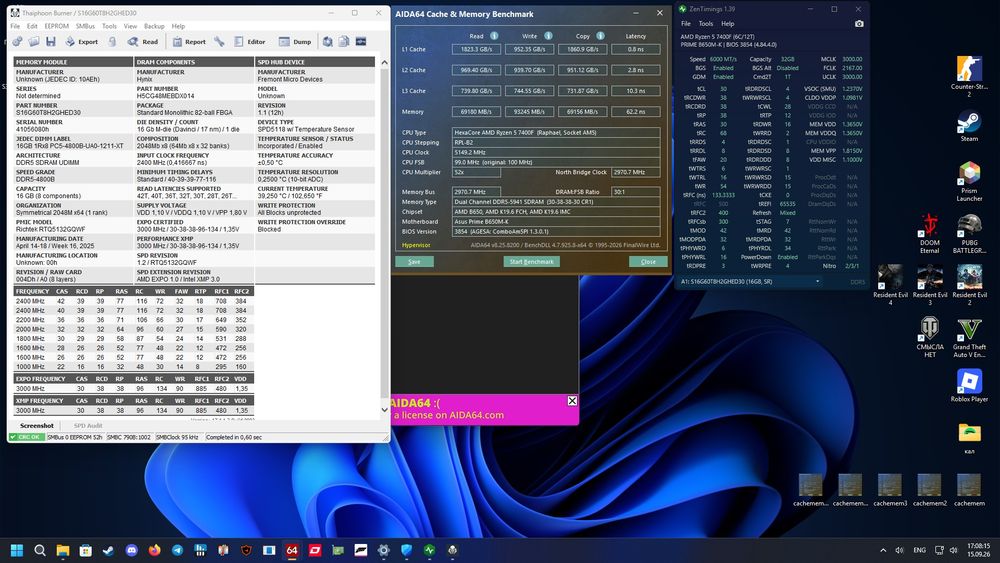Select the Screenshot tab in Thaiphoon Burner
Viewport: 1000px width, 563px height.
click(36, 425)
